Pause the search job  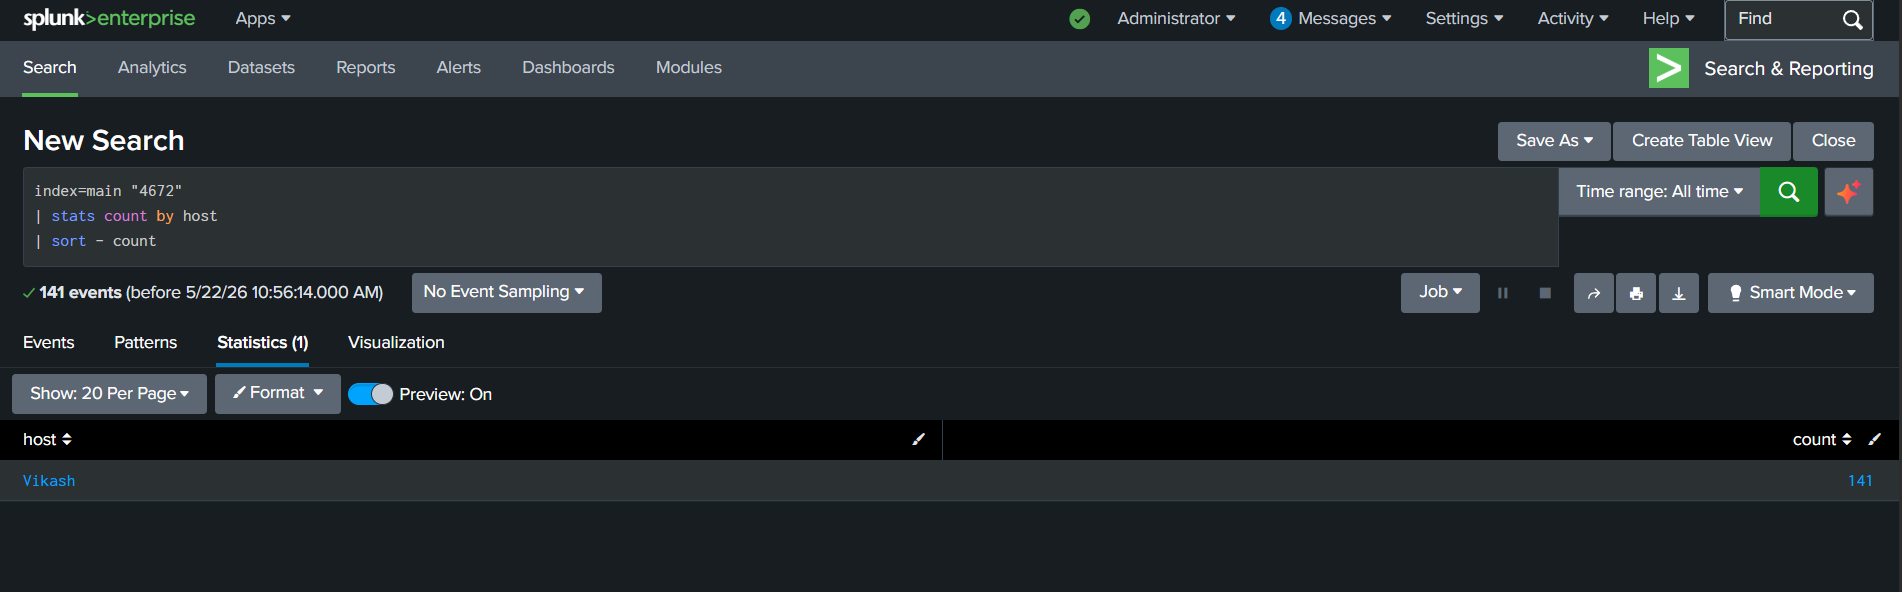pos(1502,293)
